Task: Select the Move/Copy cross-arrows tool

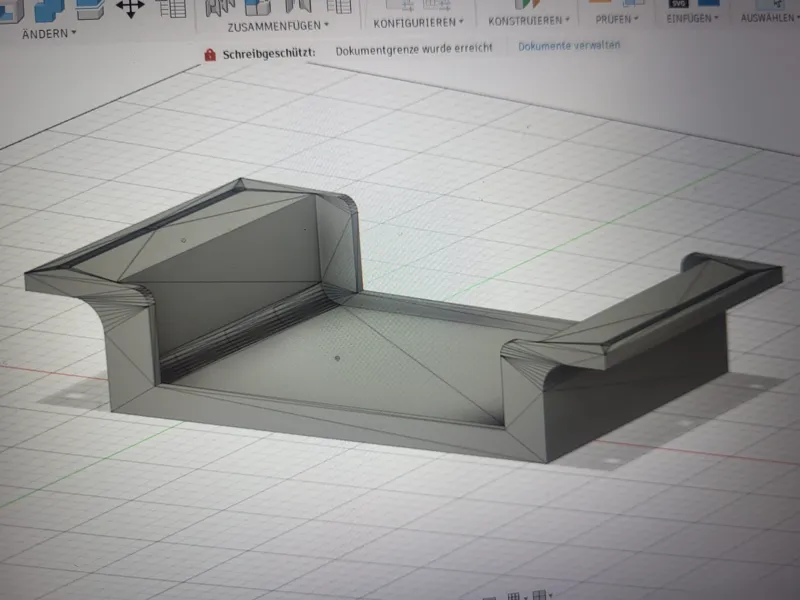Action: pos(130,8)
